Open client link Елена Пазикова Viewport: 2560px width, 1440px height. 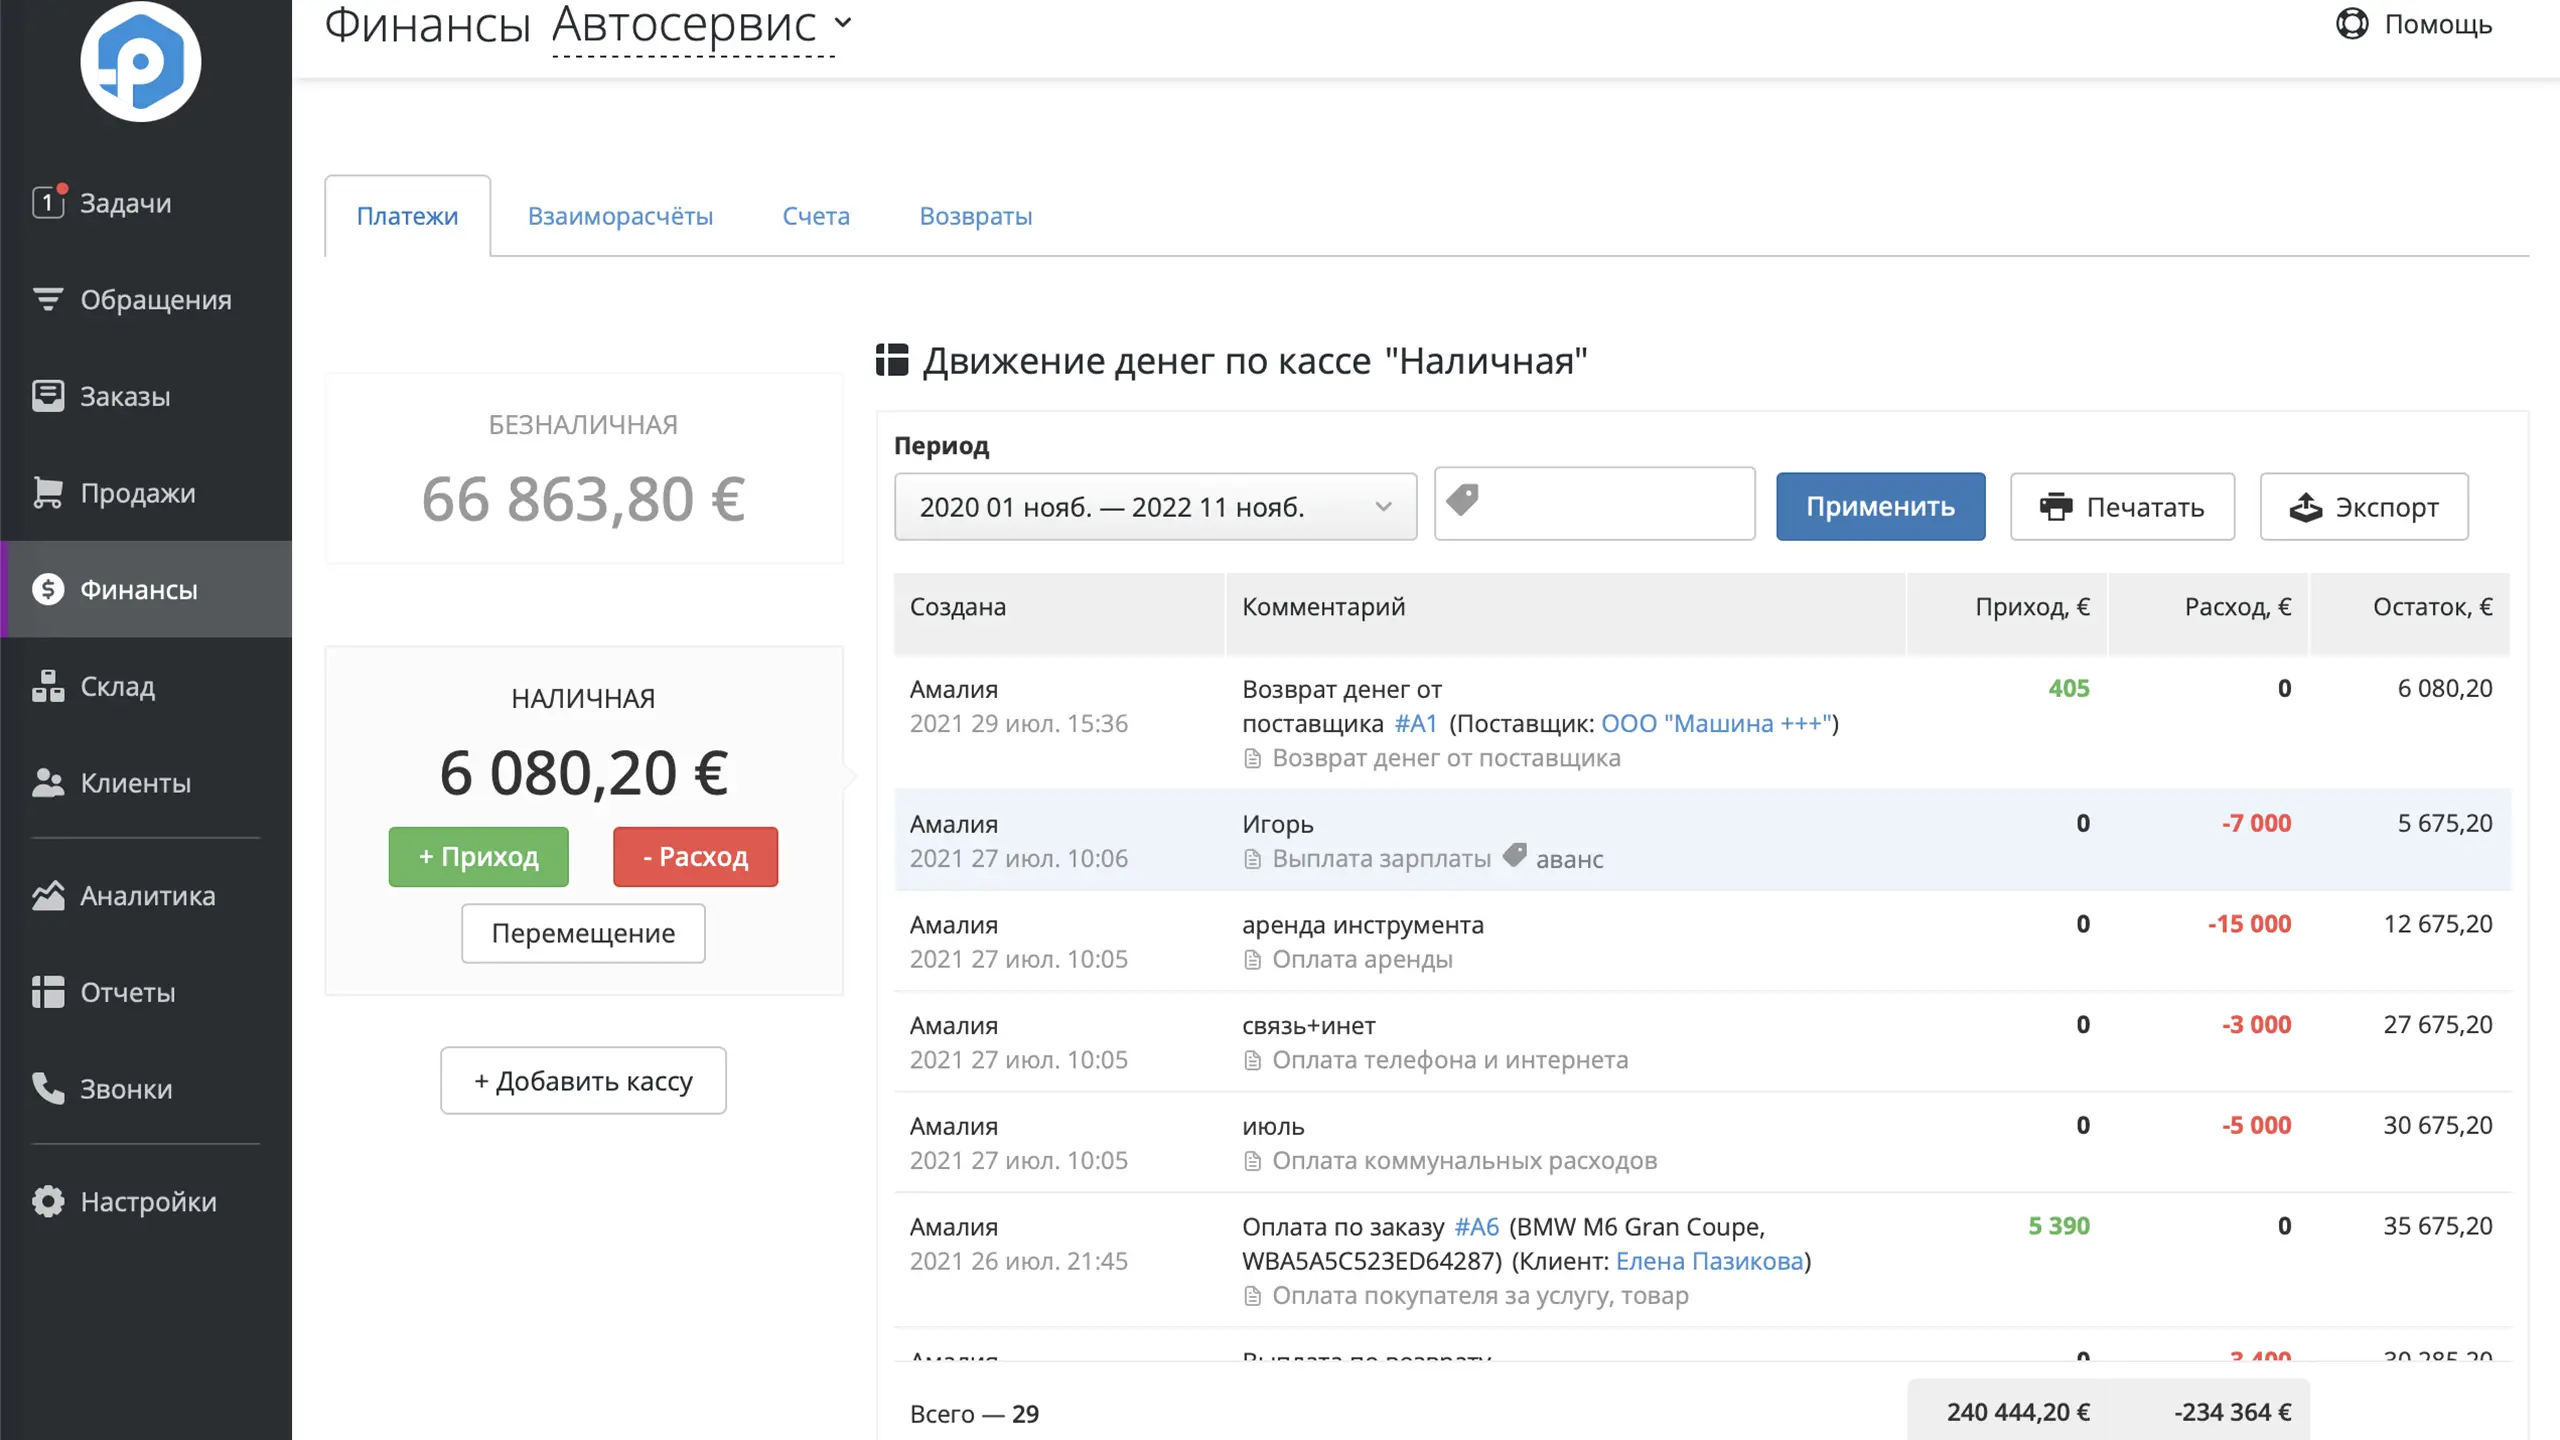click(x=1709, y=1261)
